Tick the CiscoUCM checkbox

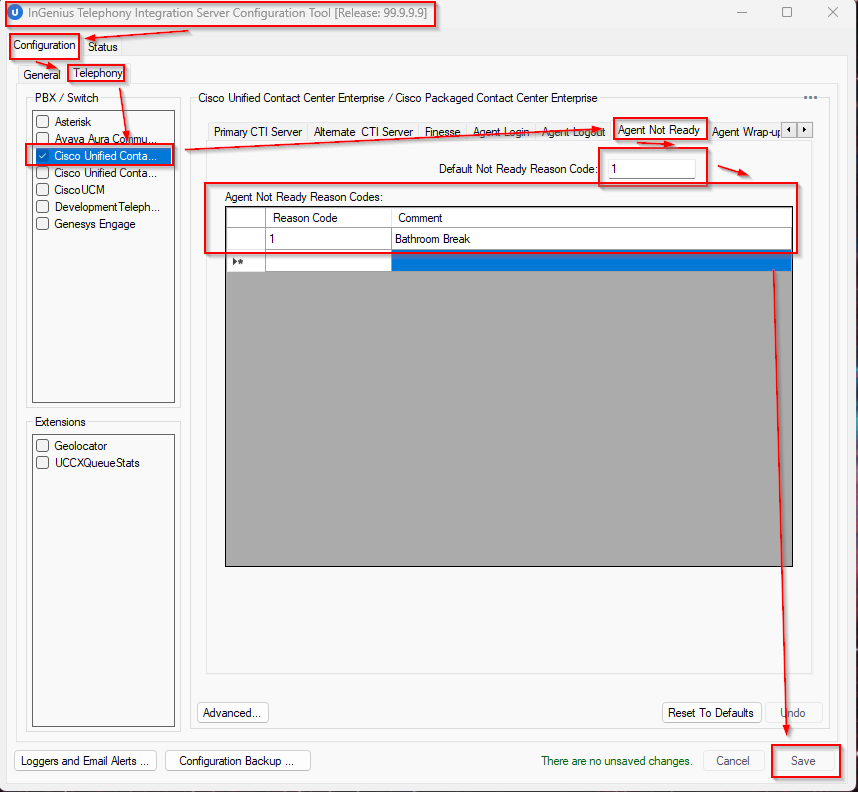point(43,190)
